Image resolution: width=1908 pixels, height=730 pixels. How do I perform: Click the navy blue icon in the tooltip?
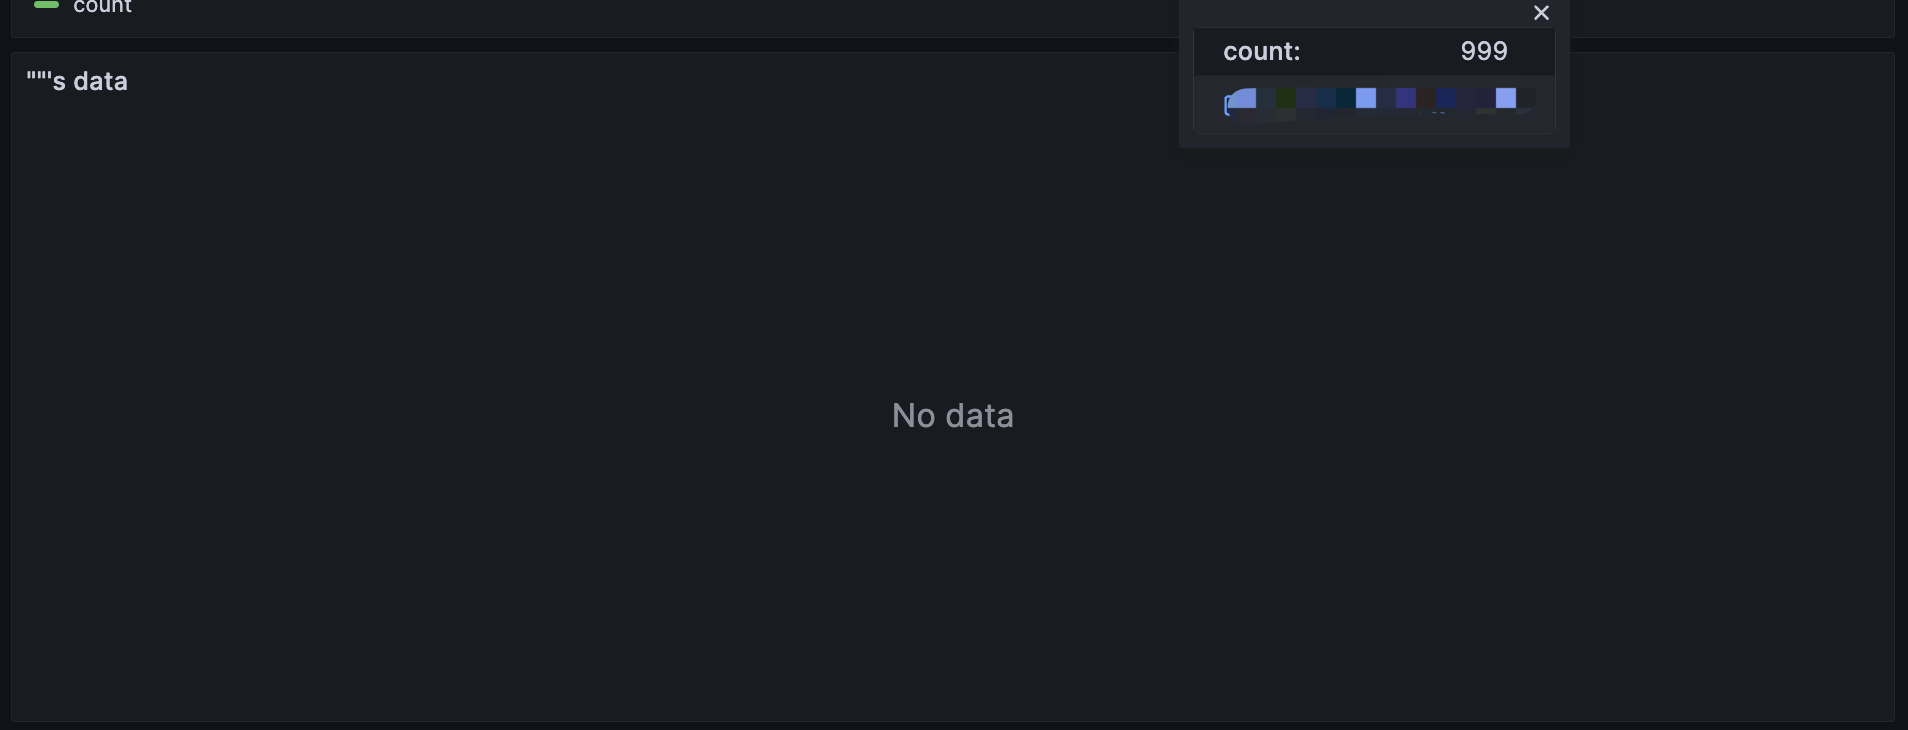pos(1446,98)
